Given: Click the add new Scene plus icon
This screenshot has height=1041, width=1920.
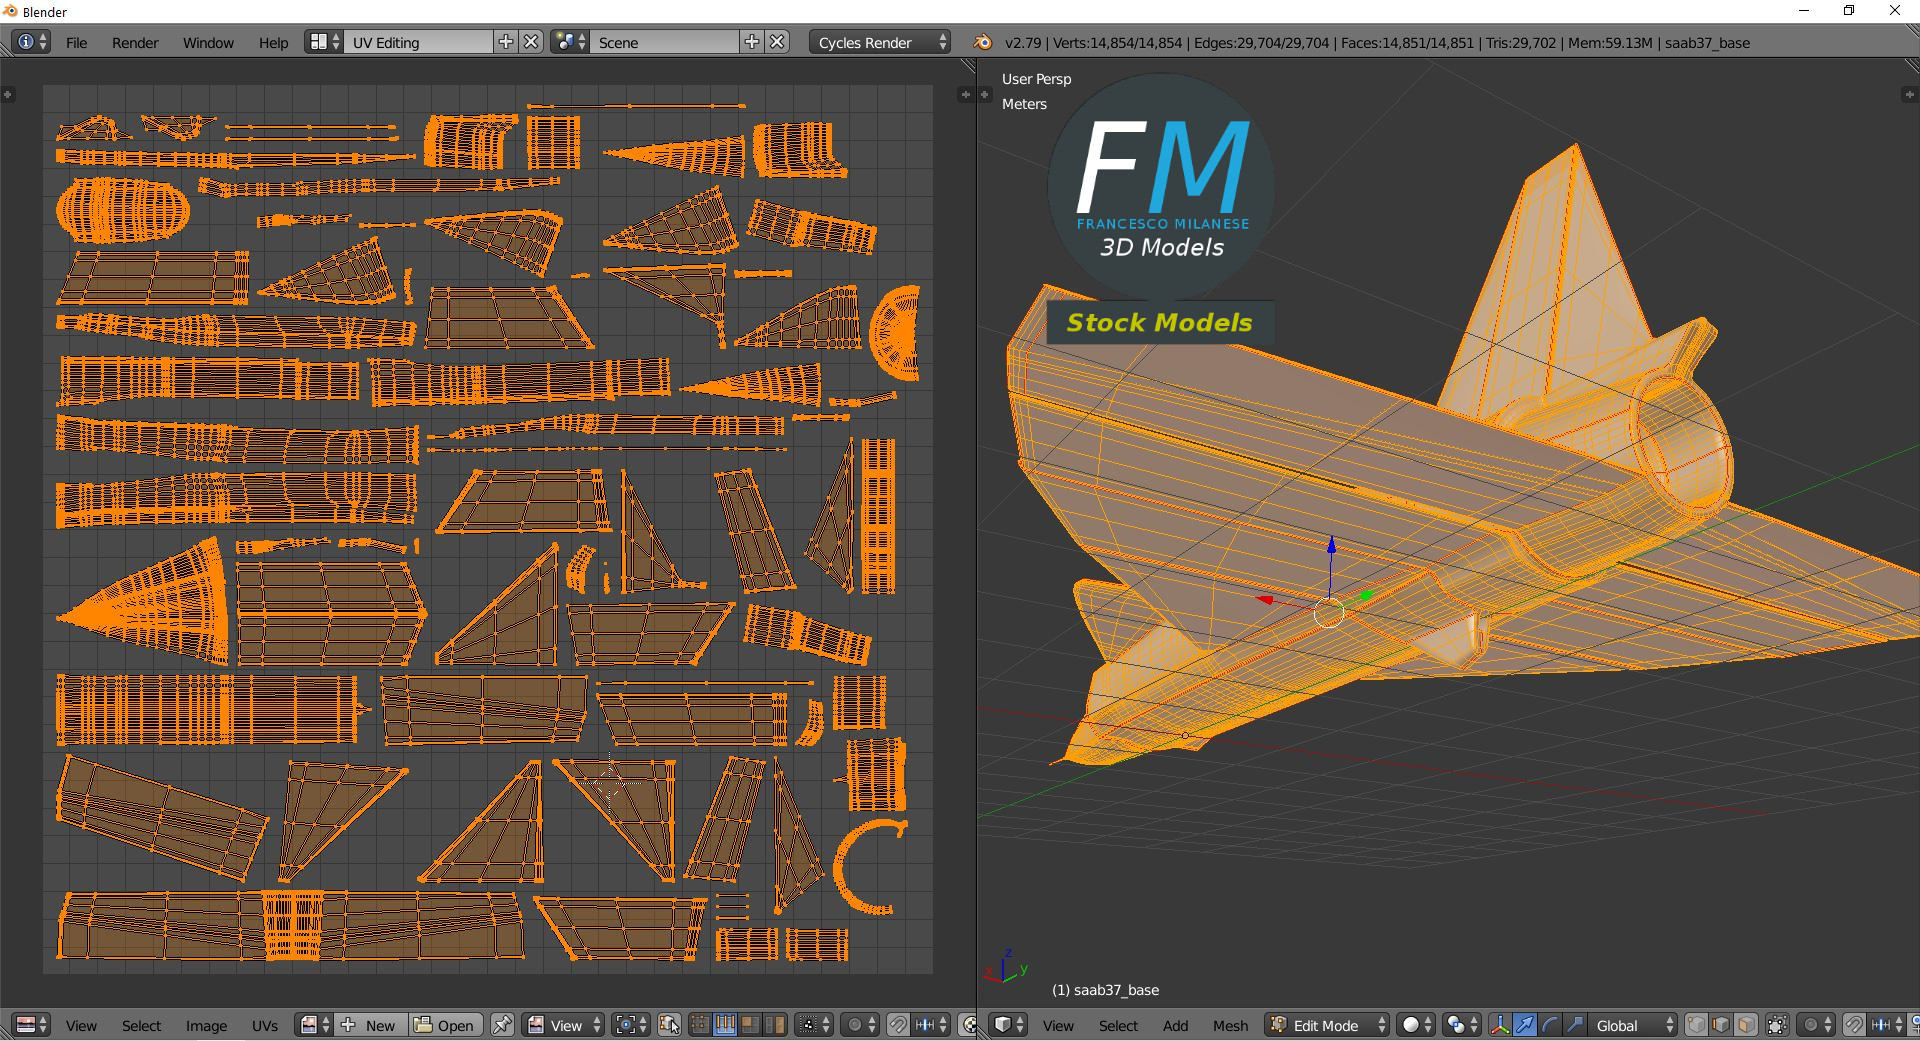Looking at the screenshot, I should [752, 42].
